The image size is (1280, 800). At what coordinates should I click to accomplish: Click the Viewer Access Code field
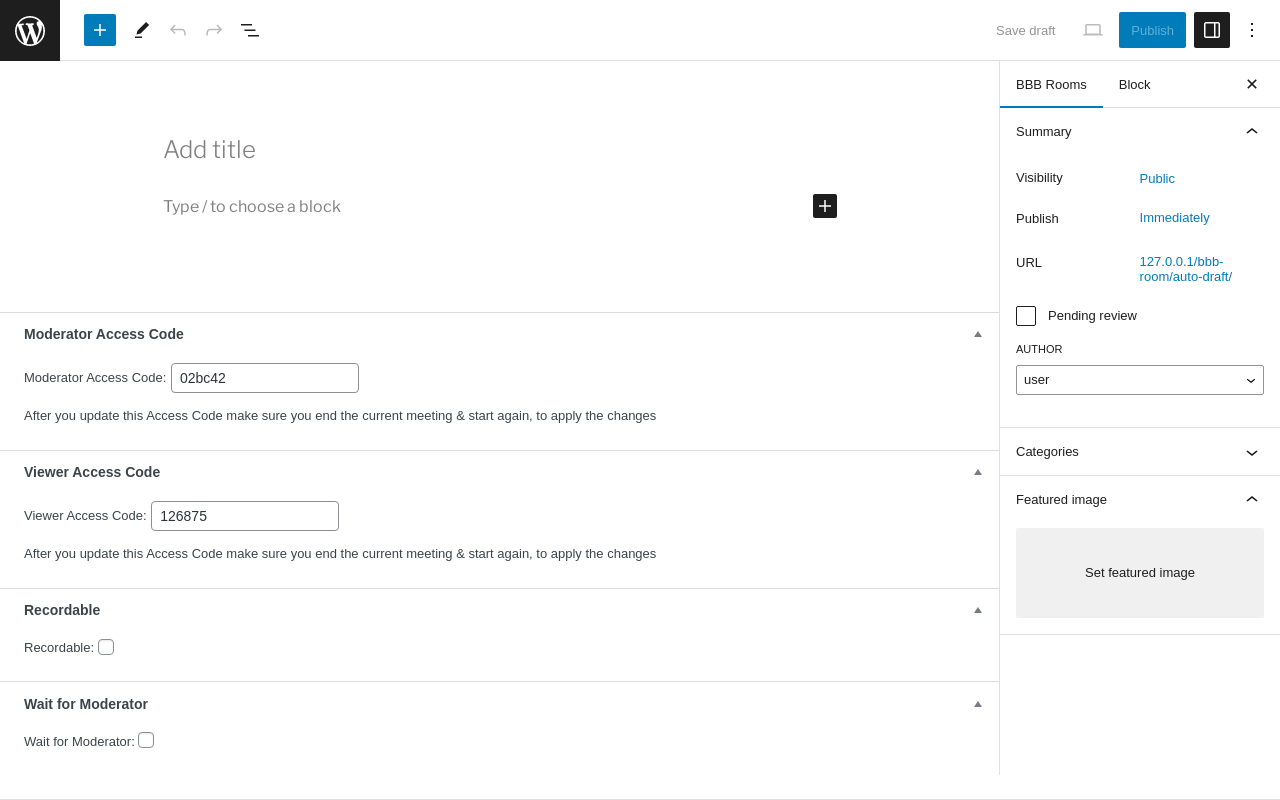point(245,516)
